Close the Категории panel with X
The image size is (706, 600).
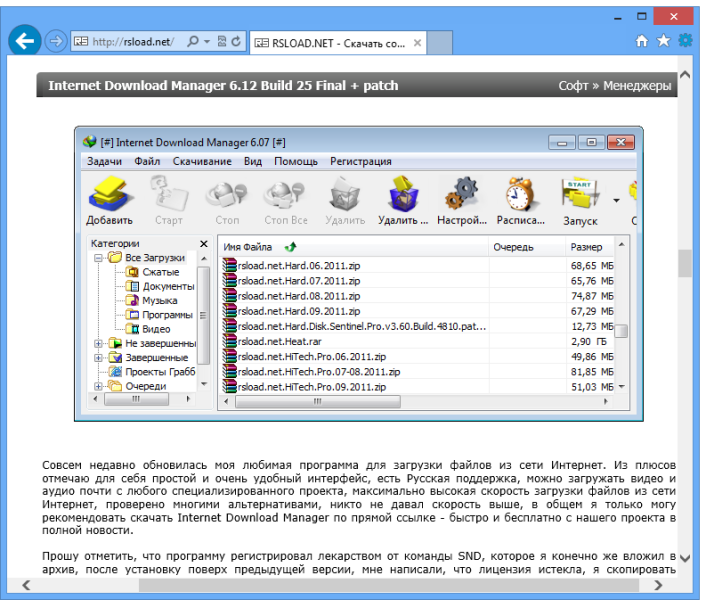(x=204, y=244)
